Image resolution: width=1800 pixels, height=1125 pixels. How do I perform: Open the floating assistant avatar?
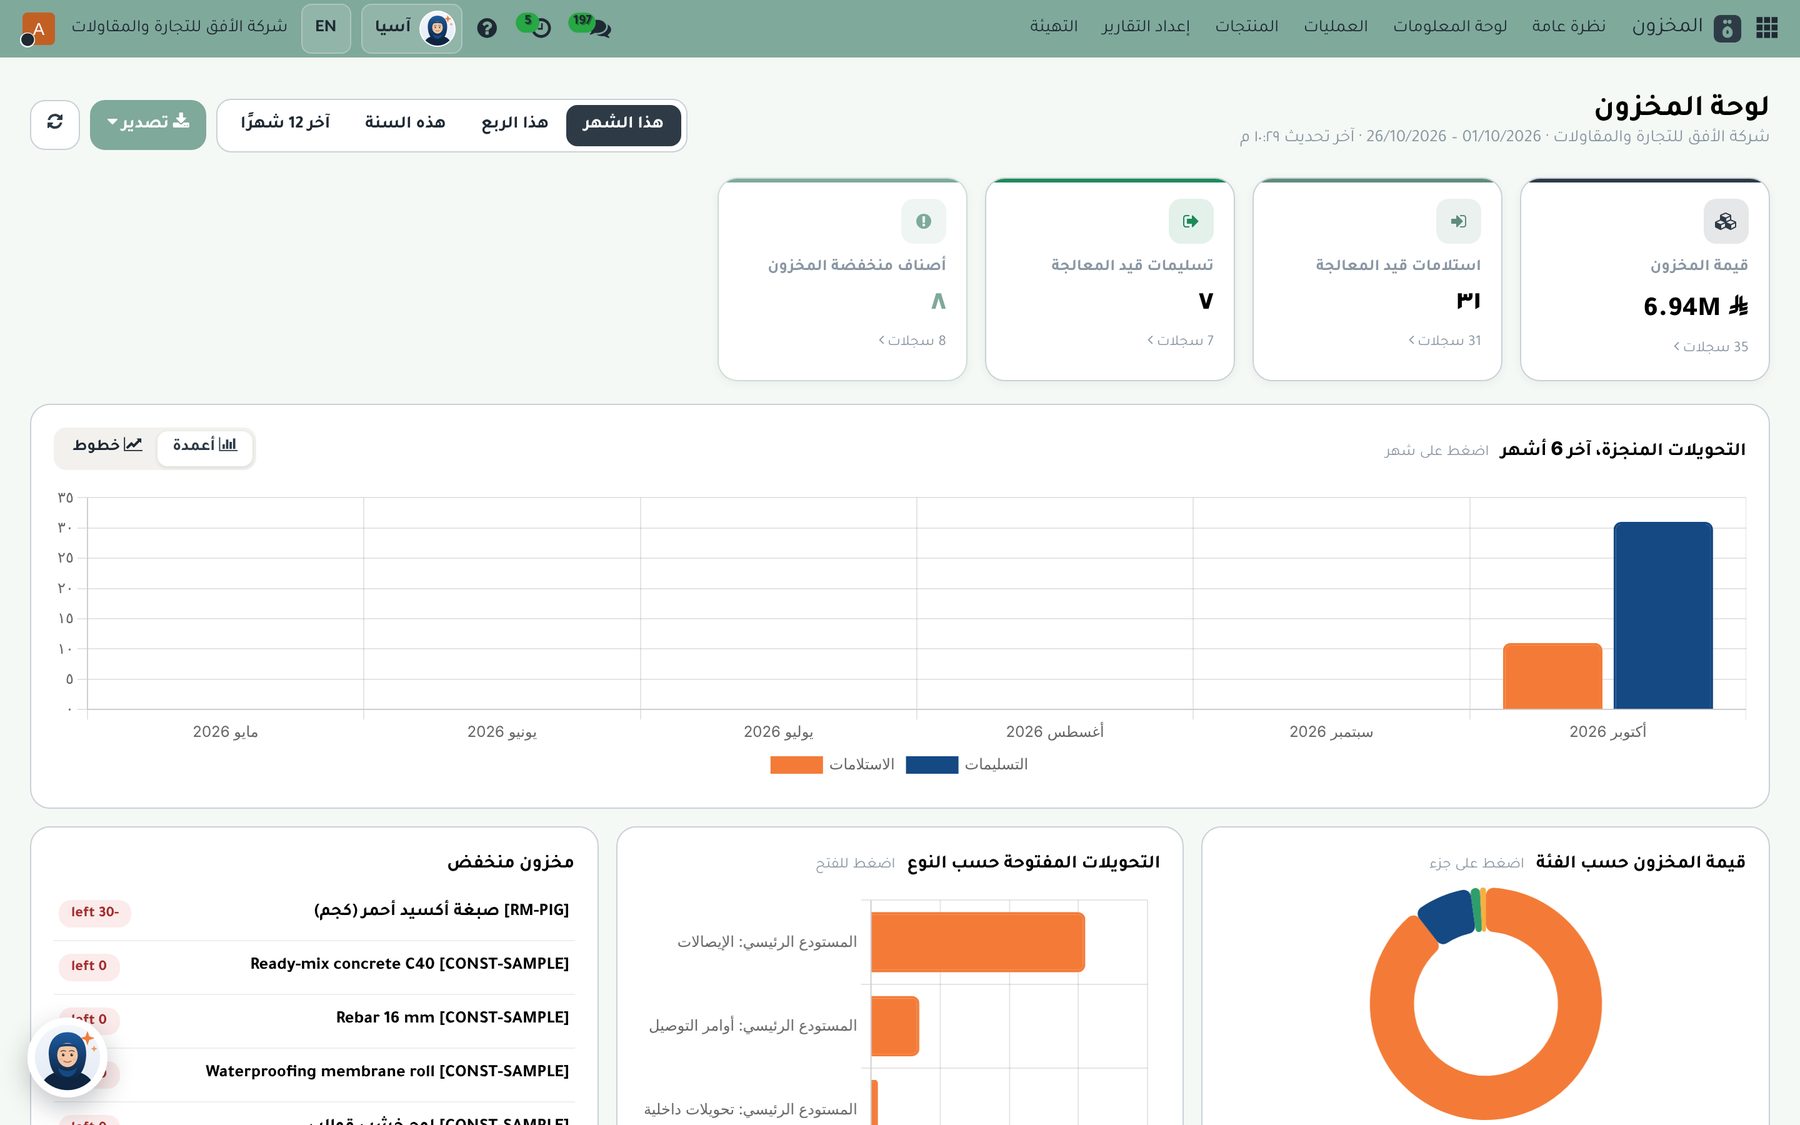coord(68,1058)
